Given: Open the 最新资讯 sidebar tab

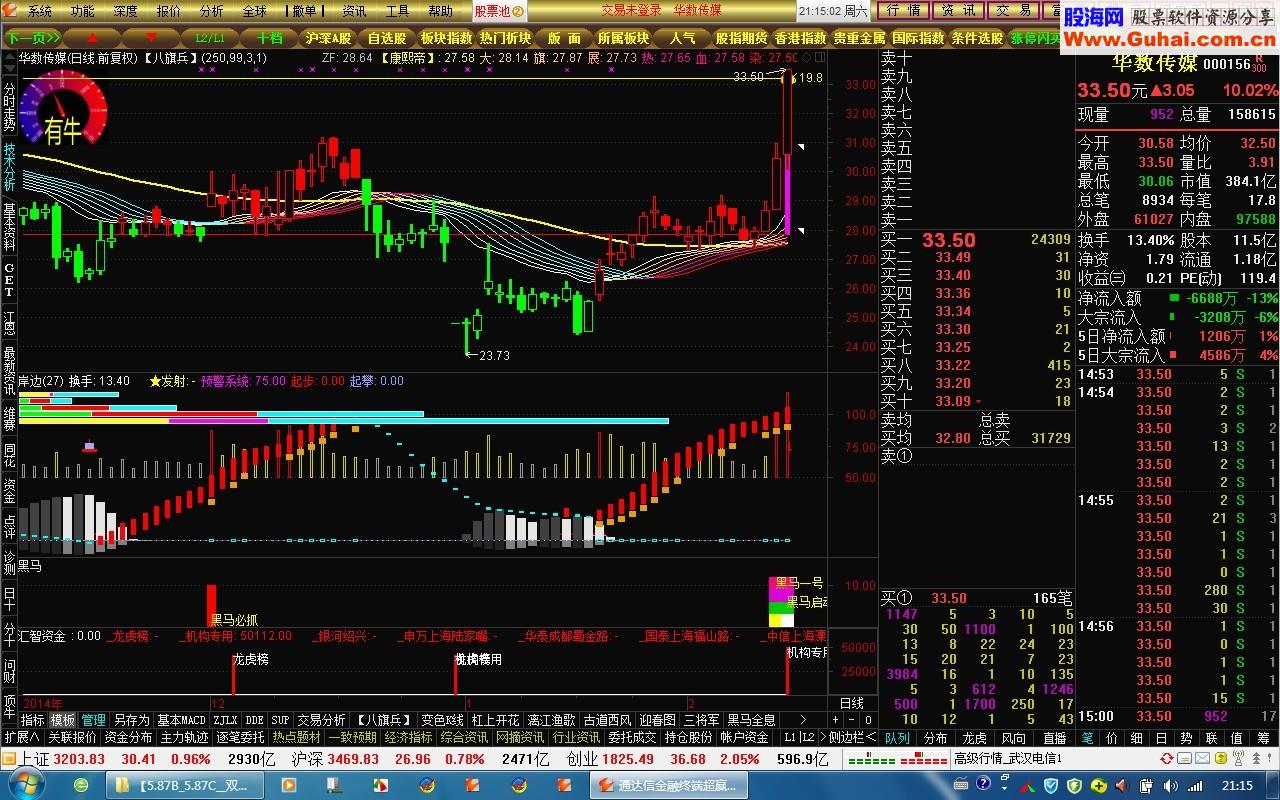Looking at the screenshot, I should 9,369.
